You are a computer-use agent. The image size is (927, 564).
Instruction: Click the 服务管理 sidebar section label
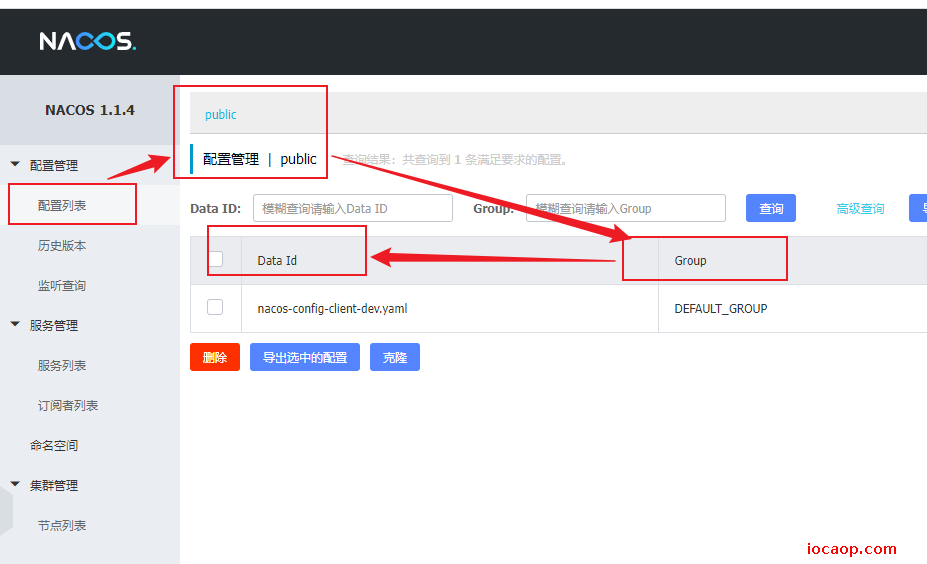tap(54, 326)
